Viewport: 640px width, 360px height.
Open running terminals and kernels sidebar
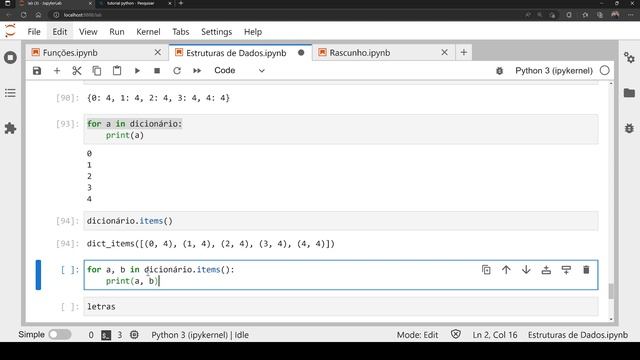click(10, 58)
